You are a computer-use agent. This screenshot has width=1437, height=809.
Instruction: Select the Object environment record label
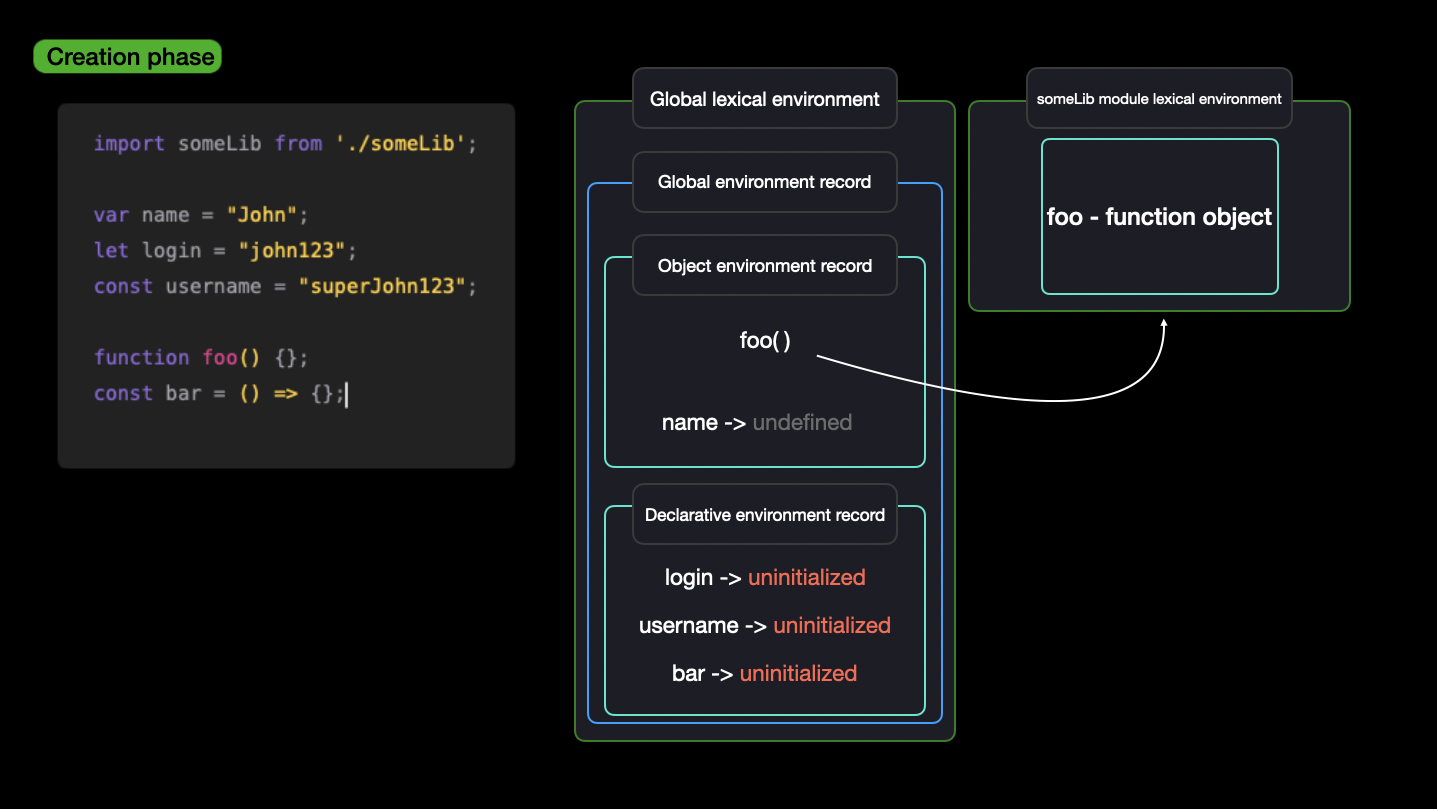tap(765, 266)
